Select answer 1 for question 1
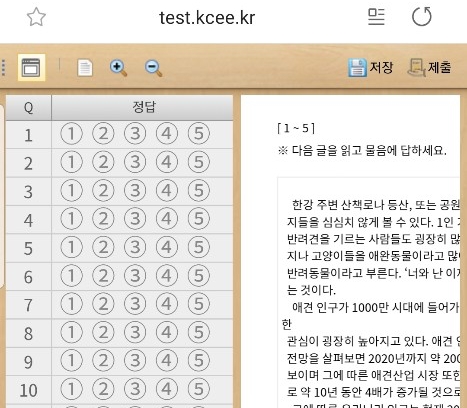467x408 pixels. click(x=71, y=134)
